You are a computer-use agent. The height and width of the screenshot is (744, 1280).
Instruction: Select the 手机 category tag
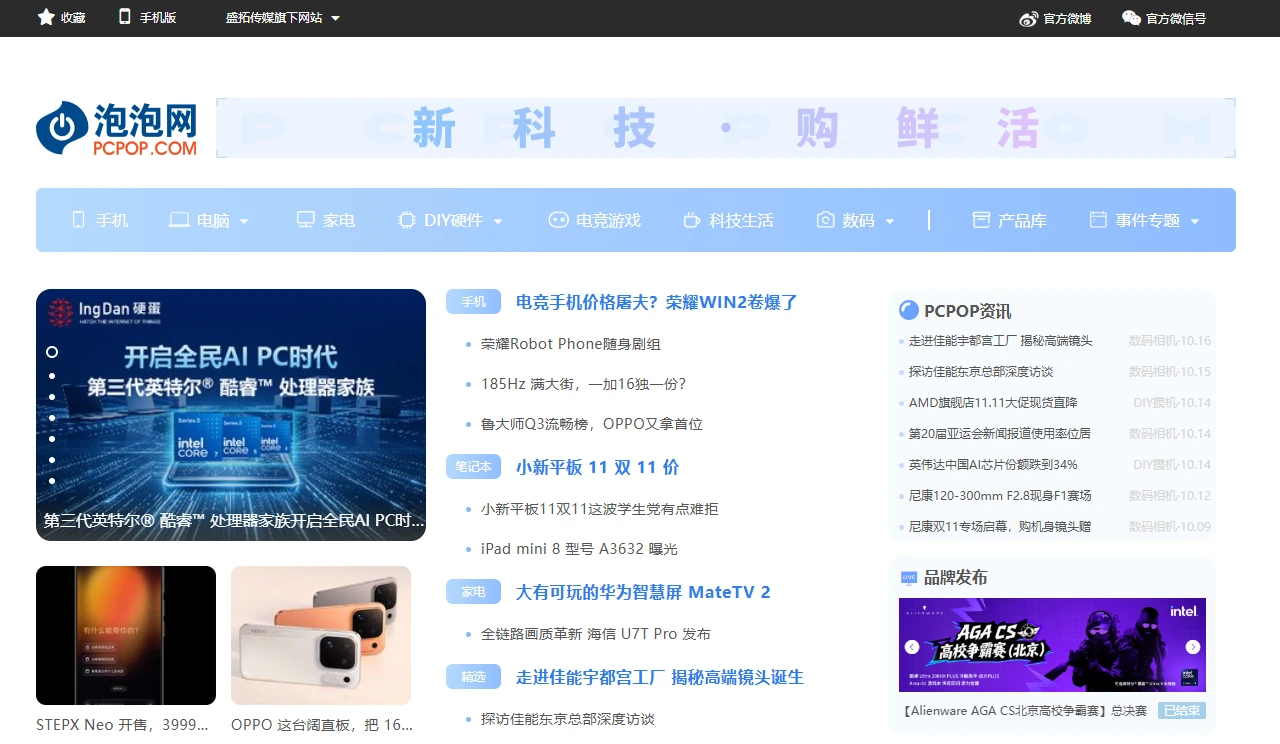(x=473, y=302)
